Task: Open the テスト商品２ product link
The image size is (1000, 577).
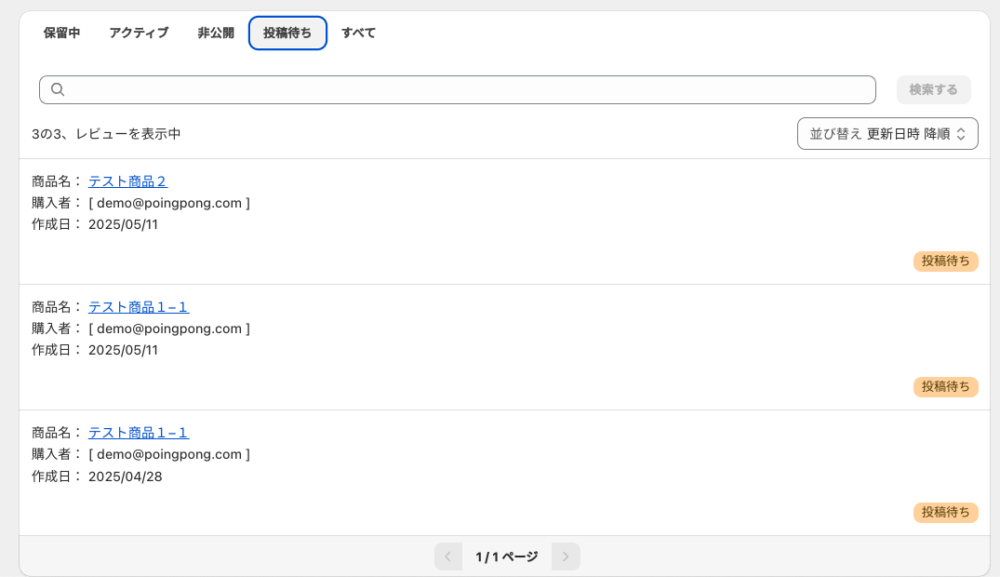Action: 128,181
